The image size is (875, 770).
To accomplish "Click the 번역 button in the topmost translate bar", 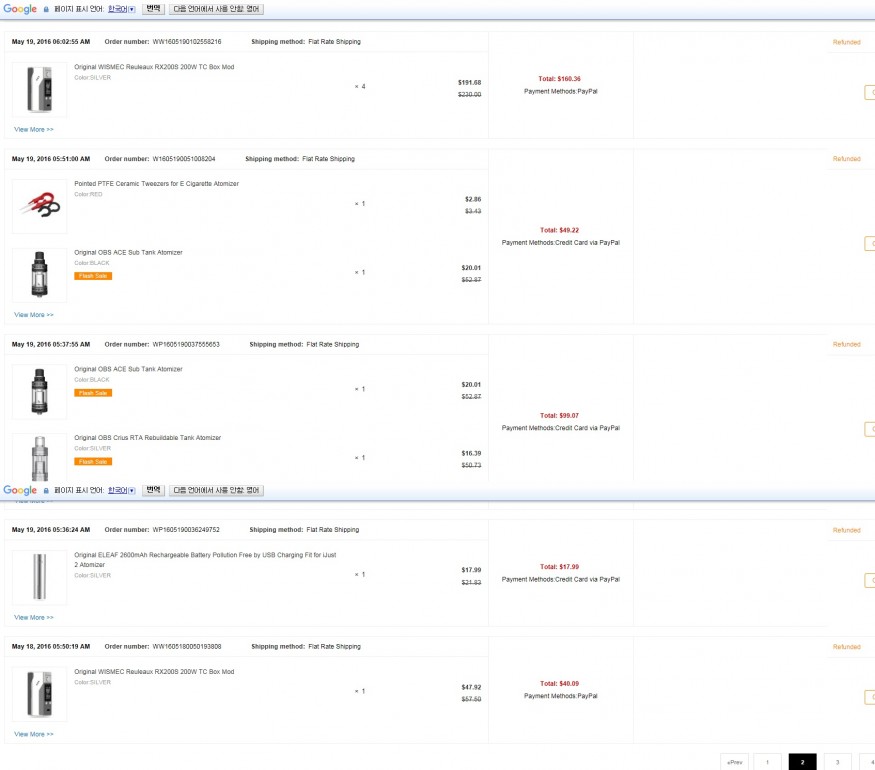I will click(153, 9).
